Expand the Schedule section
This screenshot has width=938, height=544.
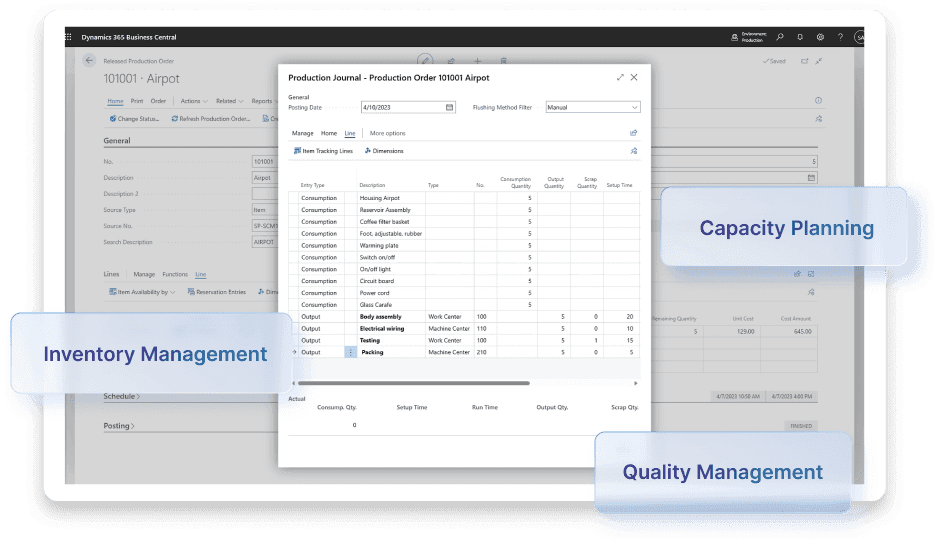point(121,396)
